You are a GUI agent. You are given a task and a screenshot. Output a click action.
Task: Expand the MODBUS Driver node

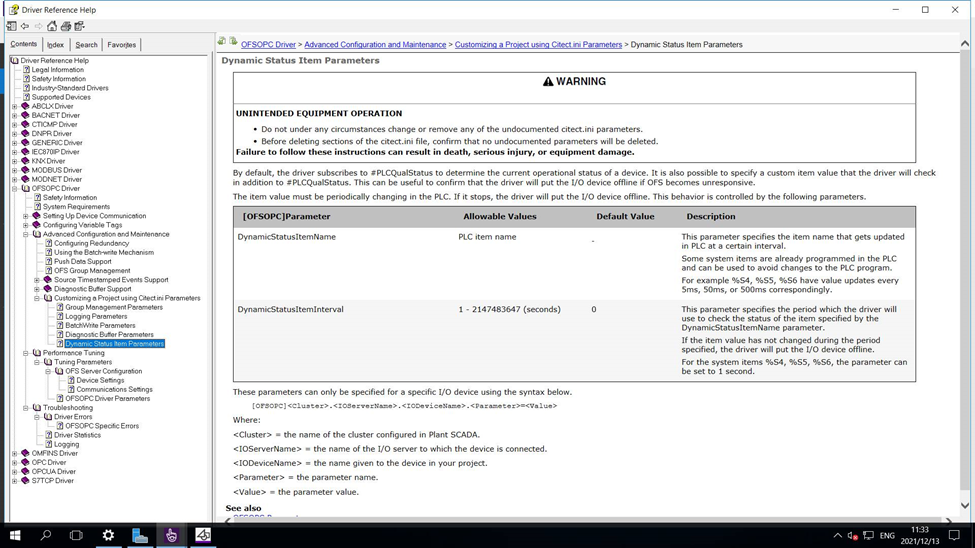click(x=15, y=170)
